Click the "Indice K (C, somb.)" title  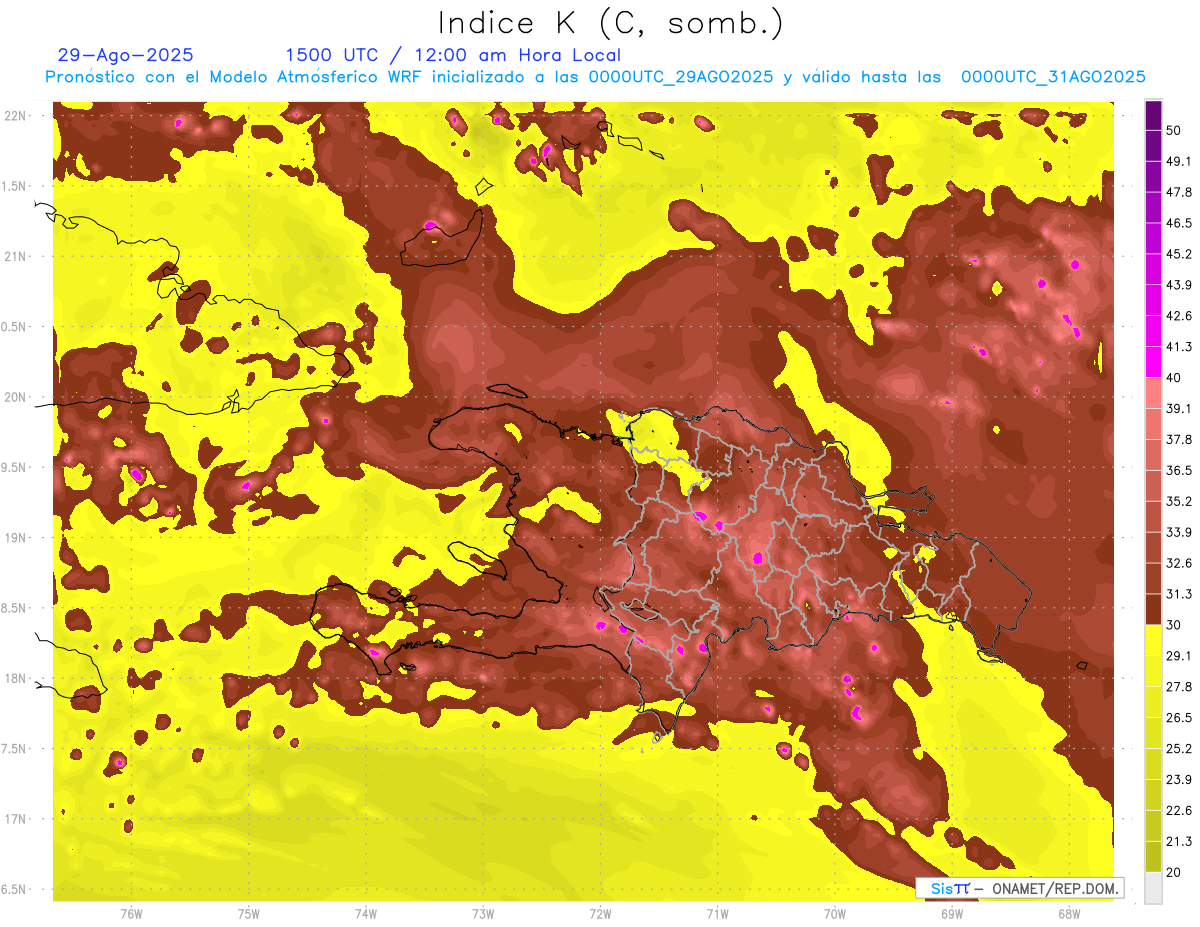(x=611, y=24)
